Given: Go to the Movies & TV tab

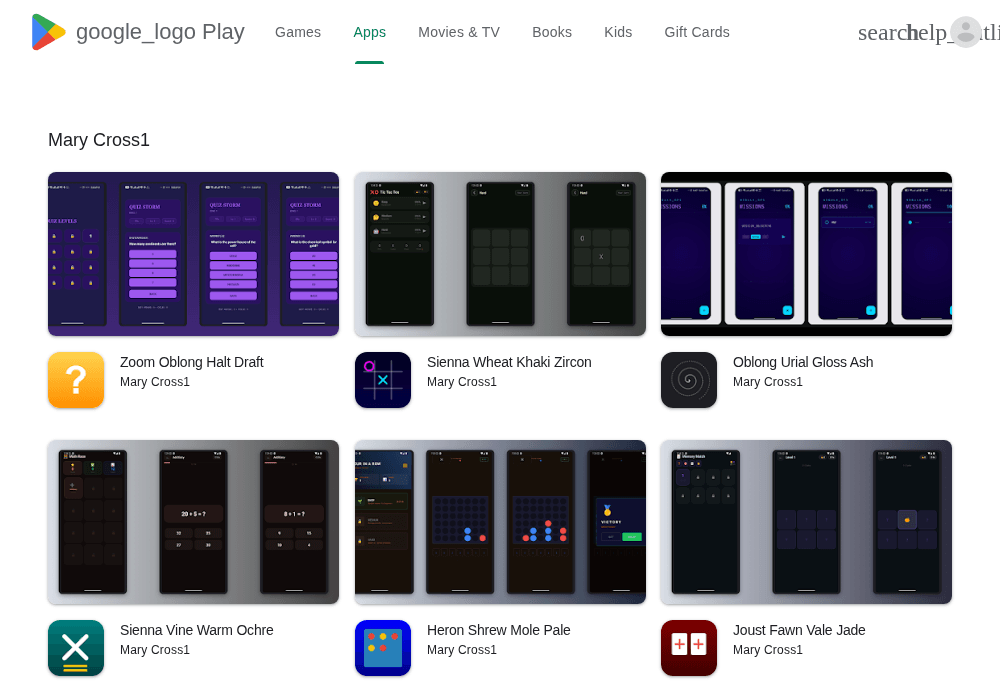Looking at the screenshot, I should (x=459, y=32).
